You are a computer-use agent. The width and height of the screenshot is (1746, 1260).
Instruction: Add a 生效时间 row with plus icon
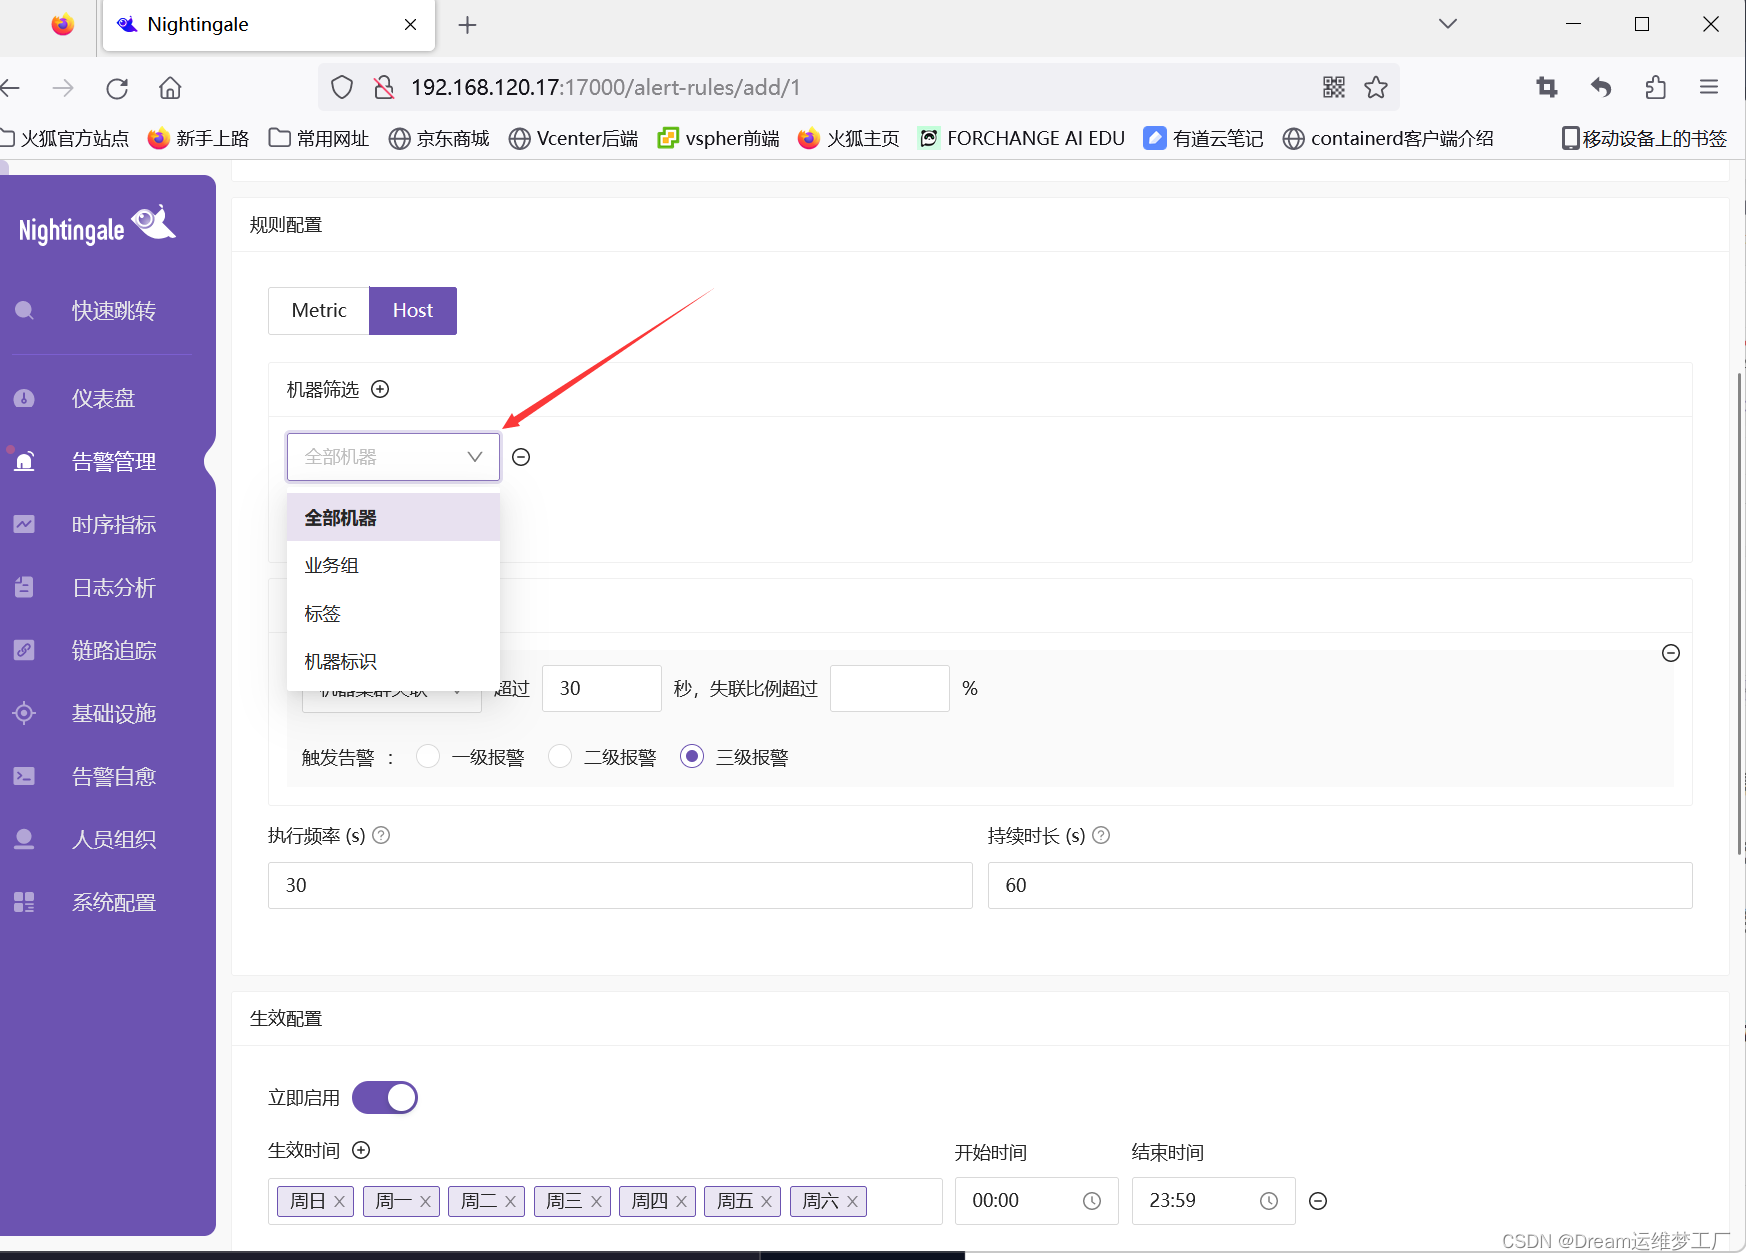click(x=362, y=1150)
